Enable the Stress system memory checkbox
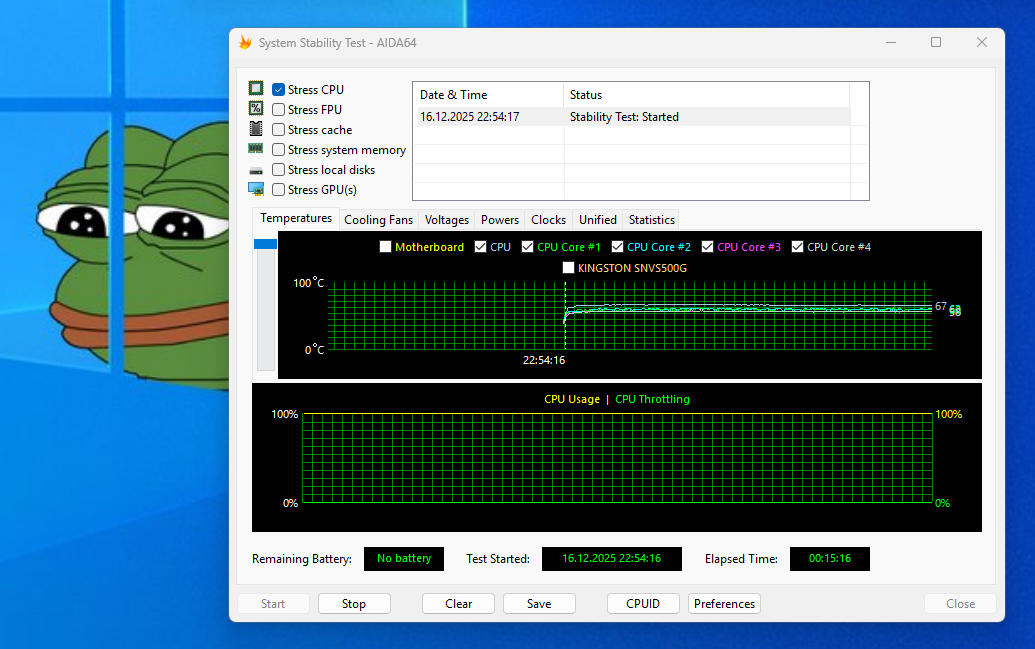The width and height of the screenshot is (1035, 649). pos(279,150)
